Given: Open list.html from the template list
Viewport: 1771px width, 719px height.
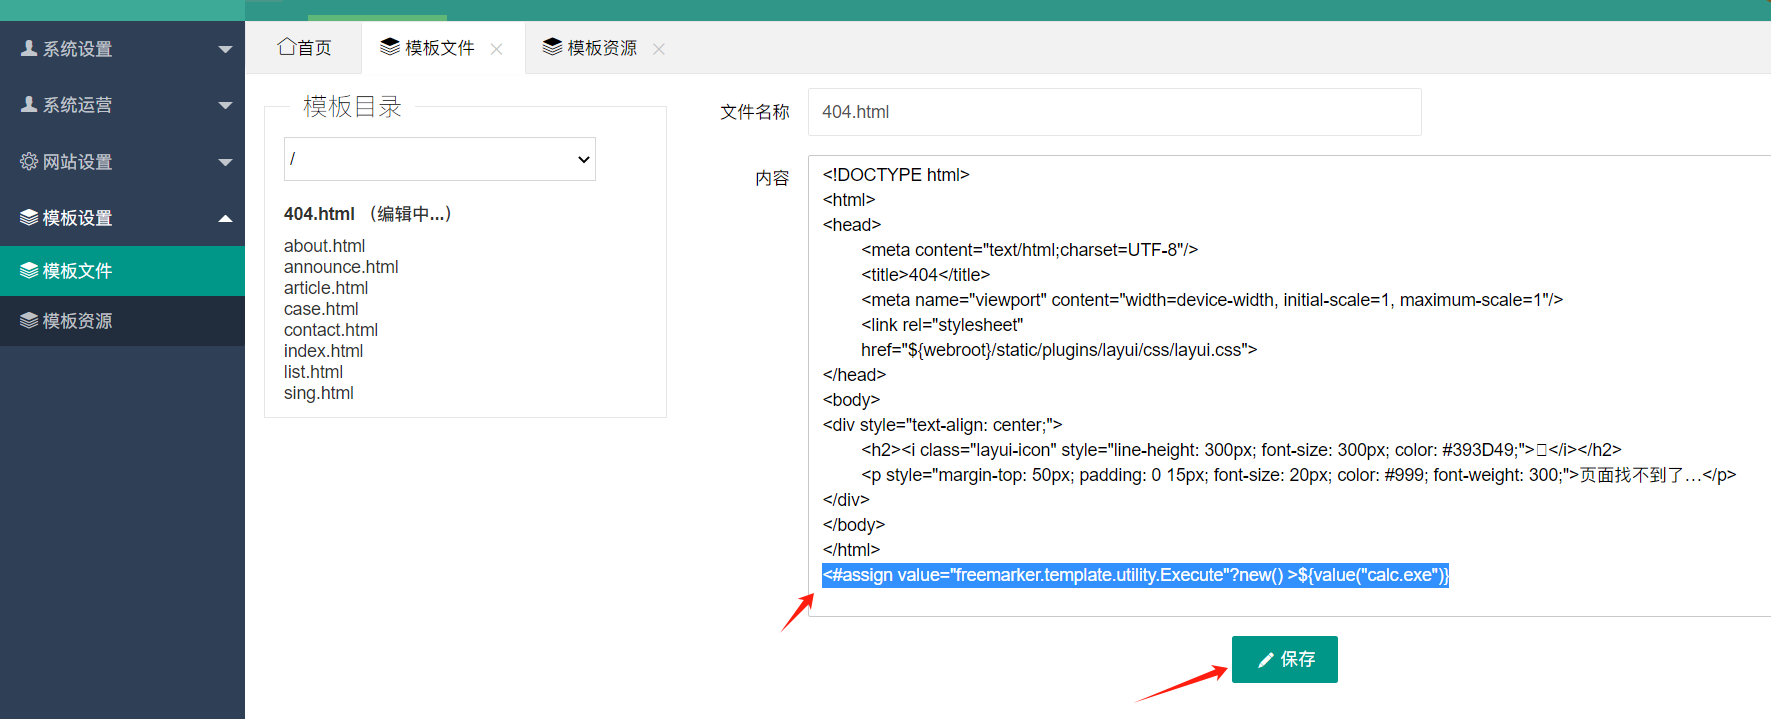Looking at the screenshot, I should 313,372.
